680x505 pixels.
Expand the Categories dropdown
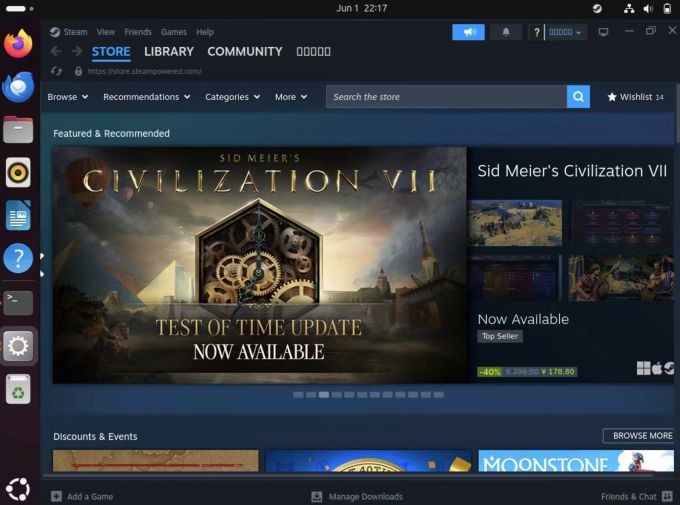pyautogui.click(x=232, y=97)
